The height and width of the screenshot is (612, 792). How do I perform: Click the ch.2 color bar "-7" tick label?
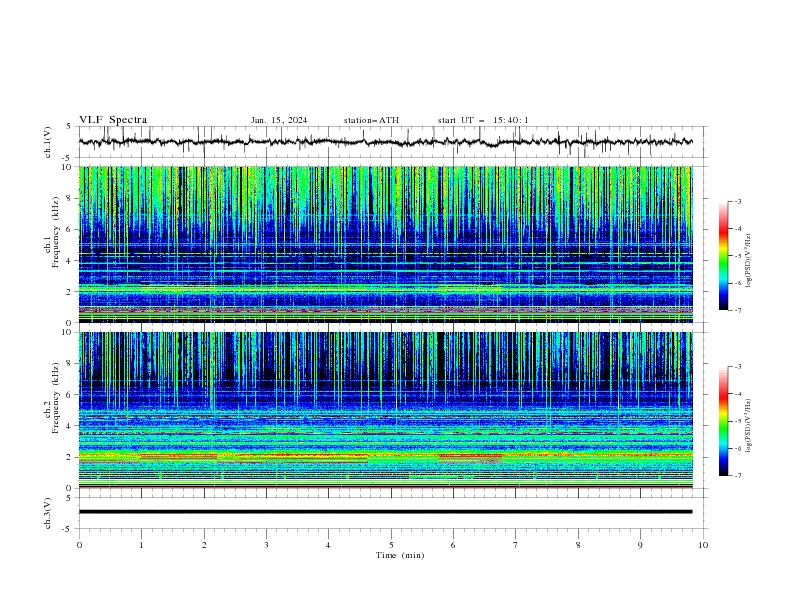click(738, 476)
